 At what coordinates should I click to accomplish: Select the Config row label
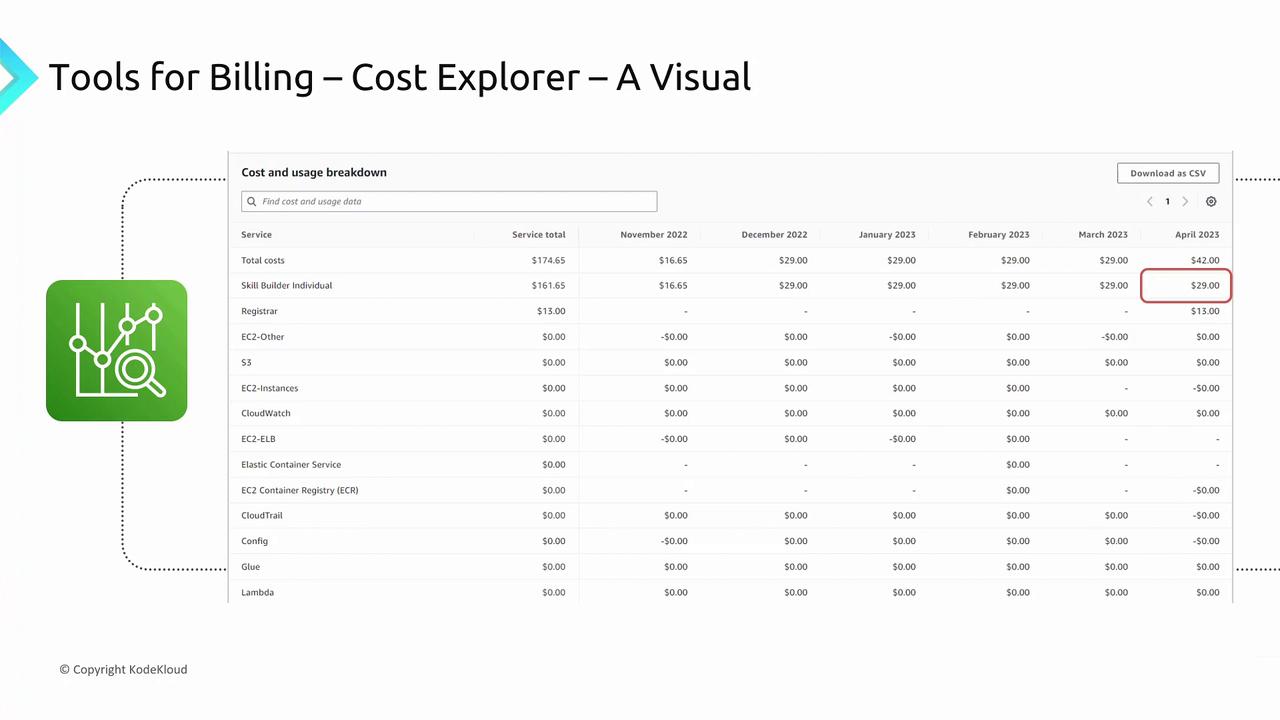(255, 541)
